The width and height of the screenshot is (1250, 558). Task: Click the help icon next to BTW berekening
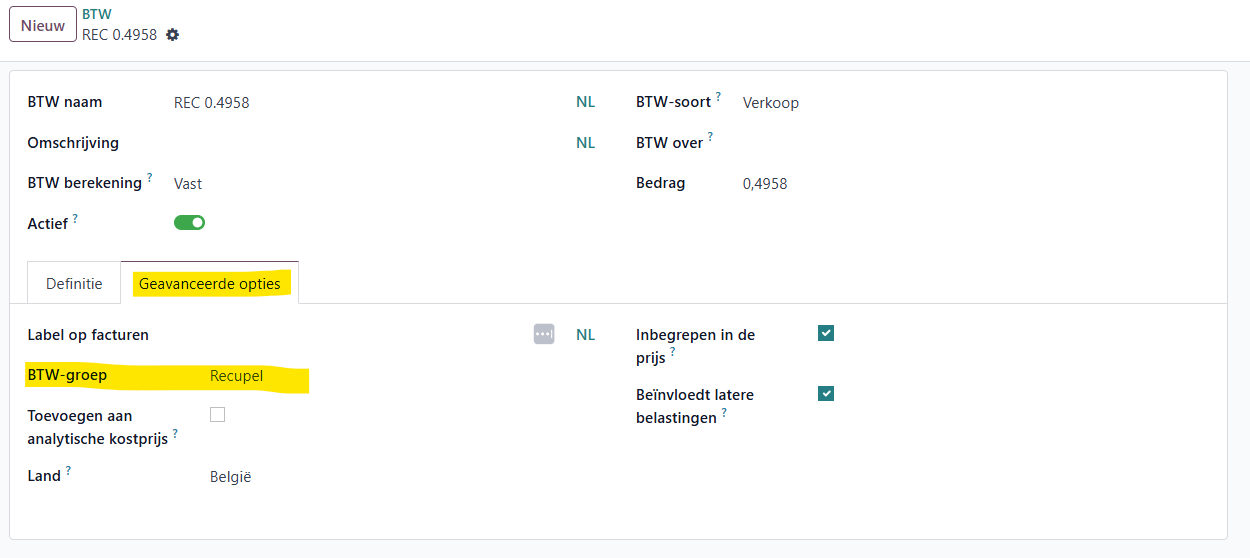tap(150, 178)
